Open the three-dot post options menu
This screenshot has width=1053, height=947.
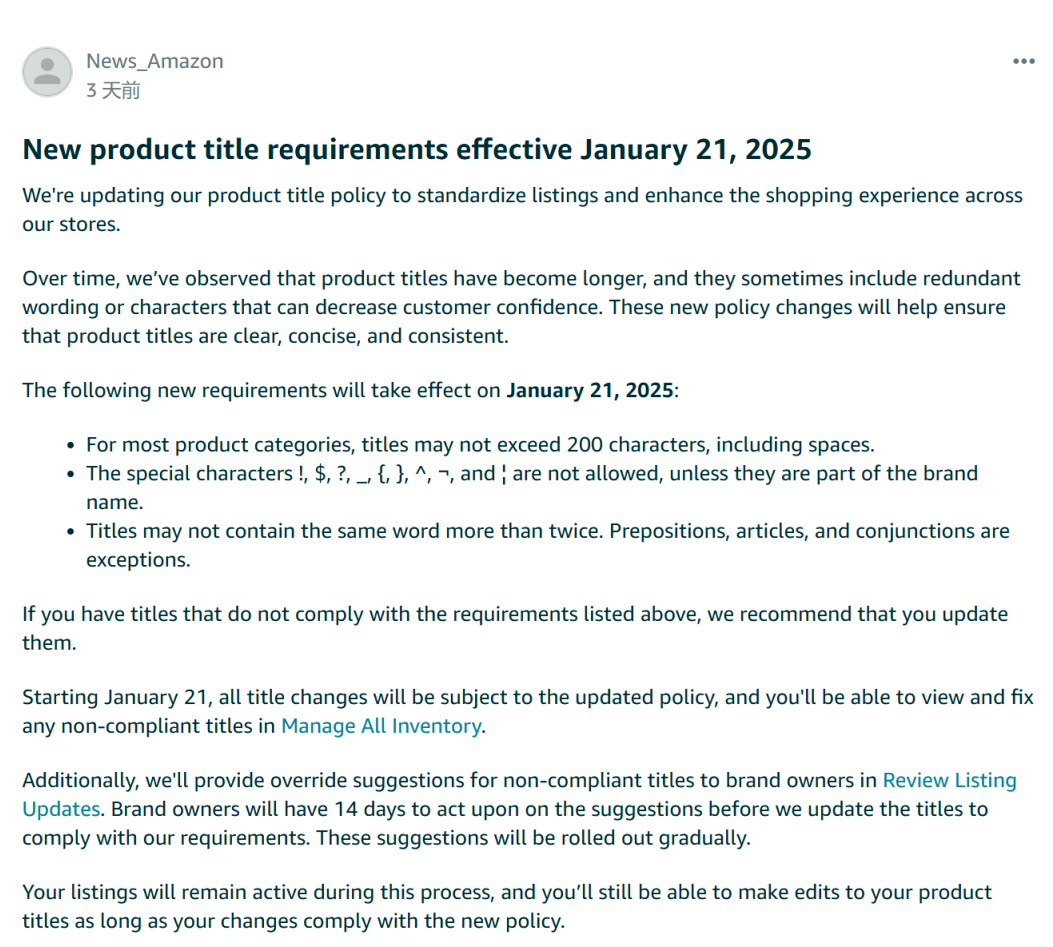1023,61
